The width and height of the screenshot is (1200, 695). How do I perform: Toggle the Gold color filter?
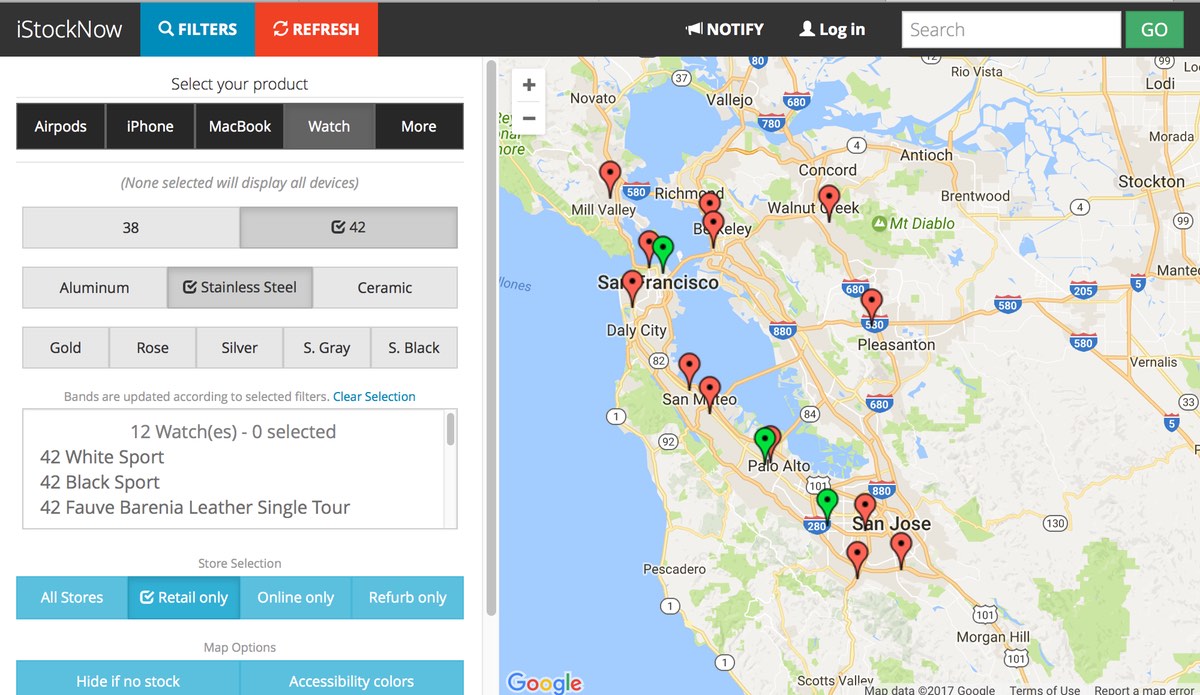coord(66,347)
